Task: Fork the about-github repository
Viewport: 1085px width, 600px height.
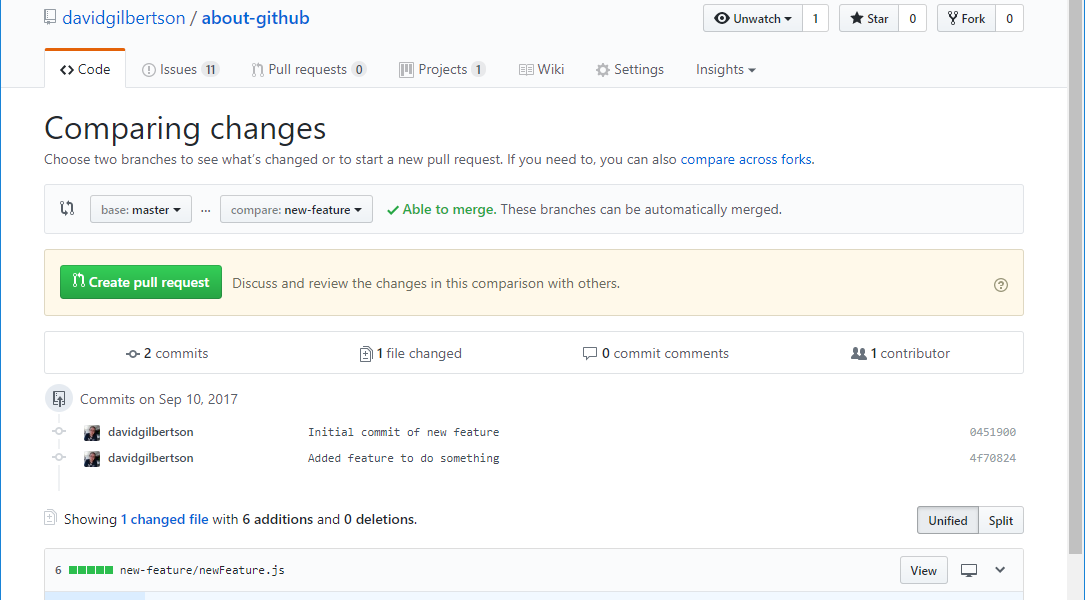Action: click(x=966, y=19)
